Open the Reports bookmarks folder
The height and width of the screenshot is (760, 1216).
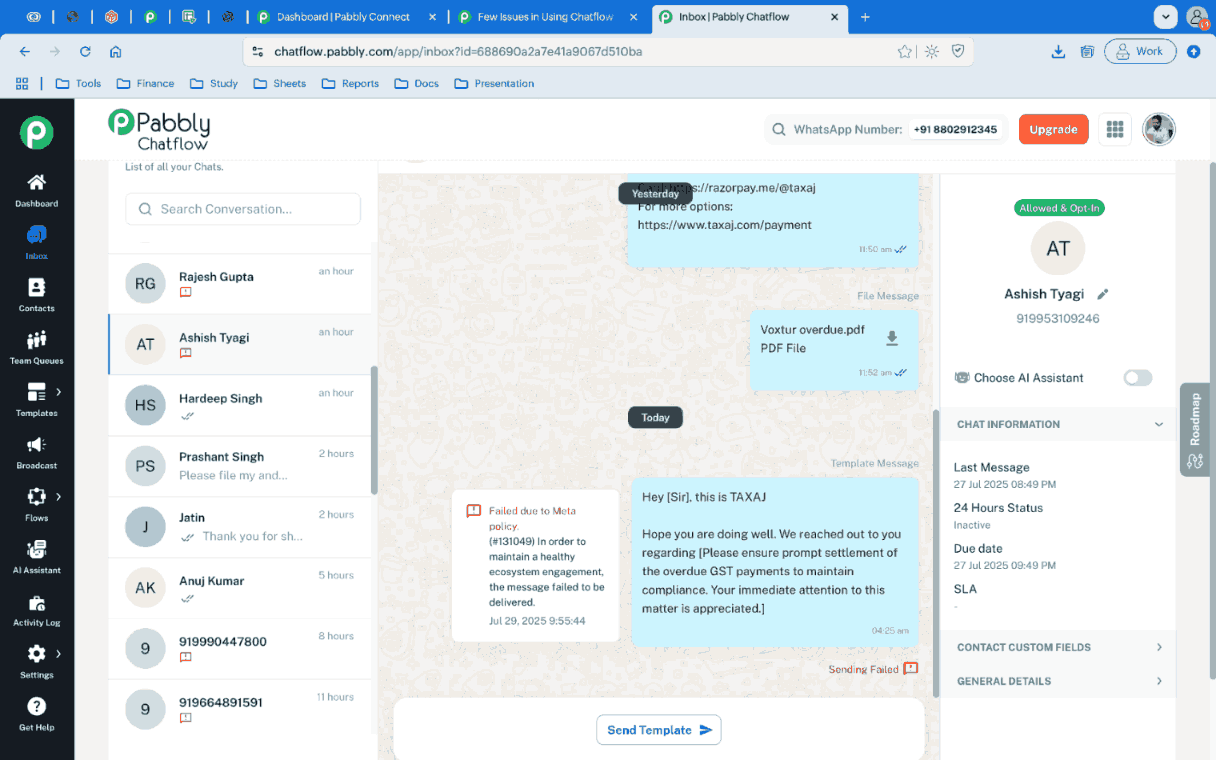tap(350, 83)
